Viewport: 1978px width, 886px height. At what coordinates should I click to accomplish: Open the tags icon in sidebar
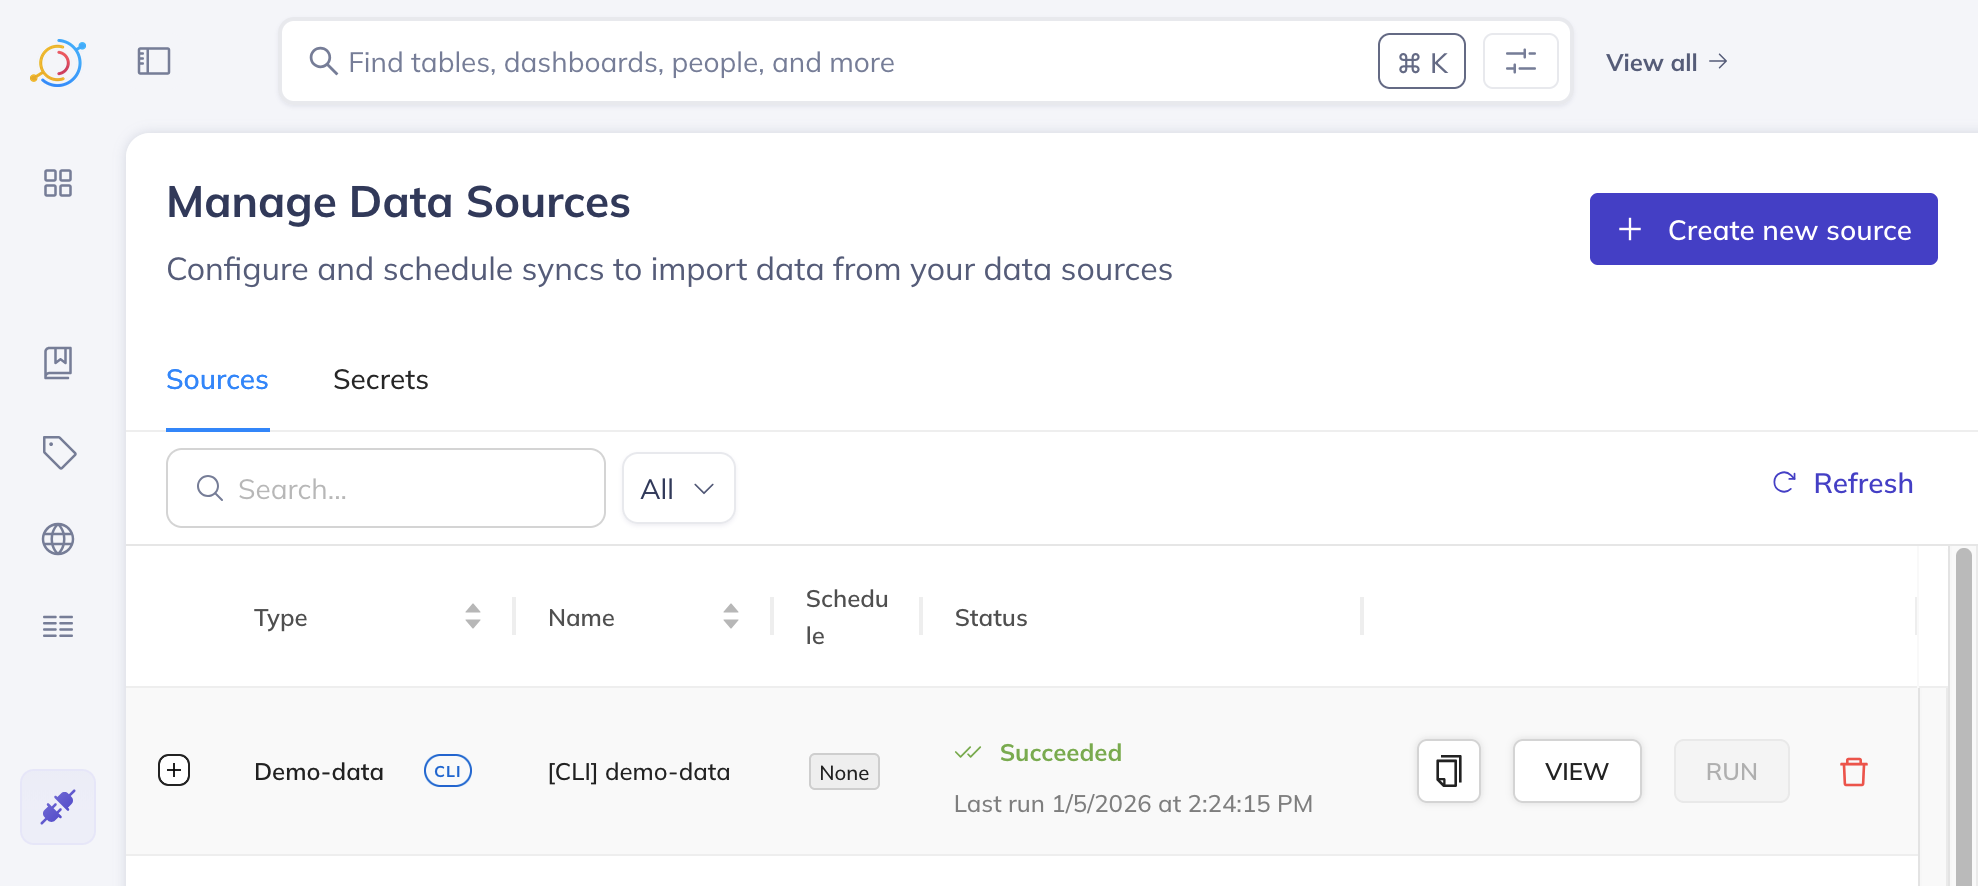click(59, 452)
